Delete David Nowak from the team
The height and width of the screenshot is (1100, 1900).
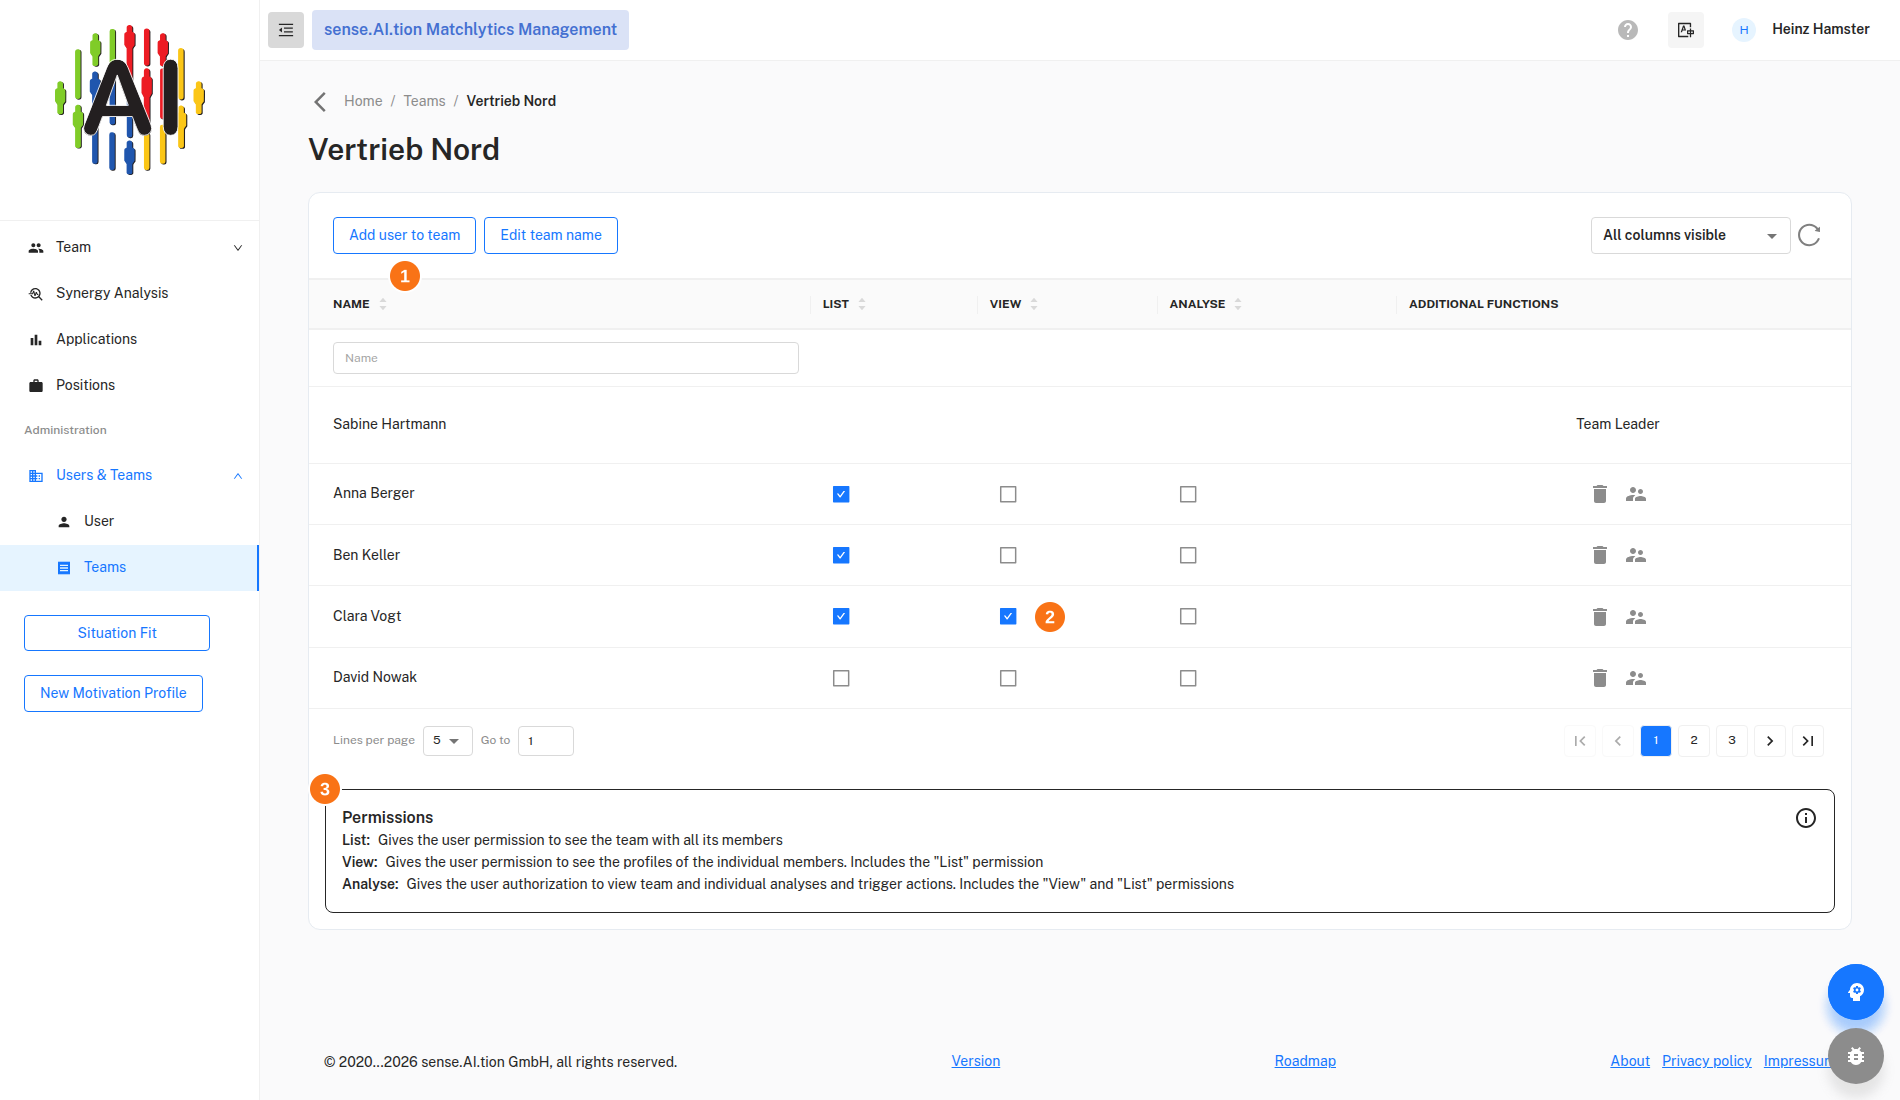1600,678
